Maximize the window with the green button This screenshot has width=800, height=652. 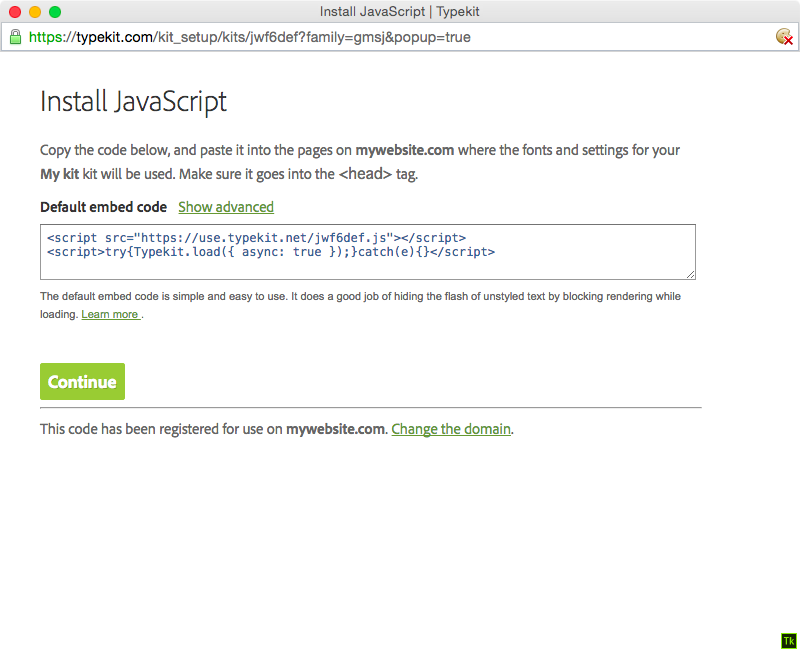(55, 12)
